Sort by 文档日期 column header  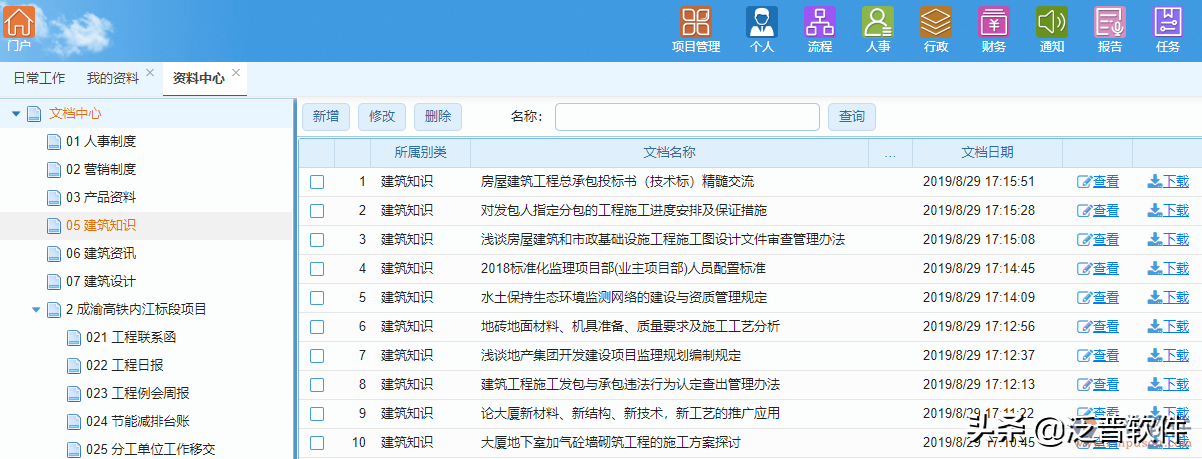click(987, 153)
